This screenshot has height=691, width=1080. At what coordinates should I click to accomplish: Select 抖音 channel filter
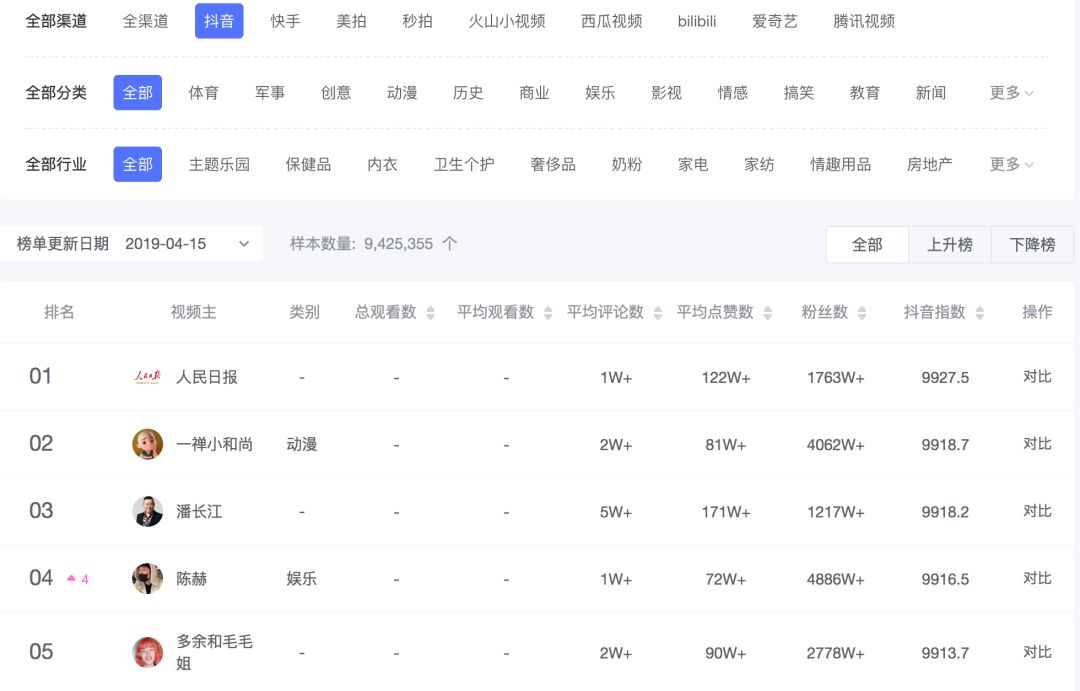point(219,21)
